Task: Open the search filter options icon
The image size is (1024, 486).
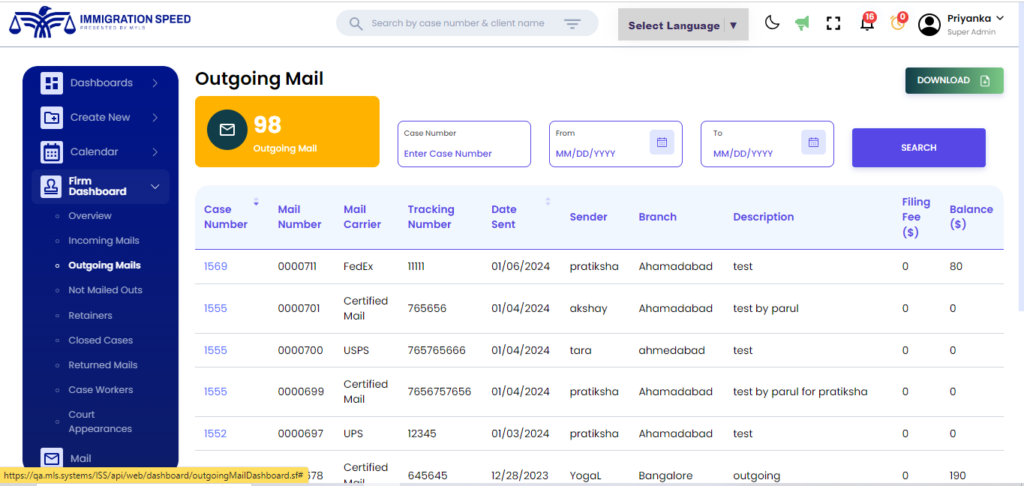Action: pyautogui.click(x=572, y=24)
